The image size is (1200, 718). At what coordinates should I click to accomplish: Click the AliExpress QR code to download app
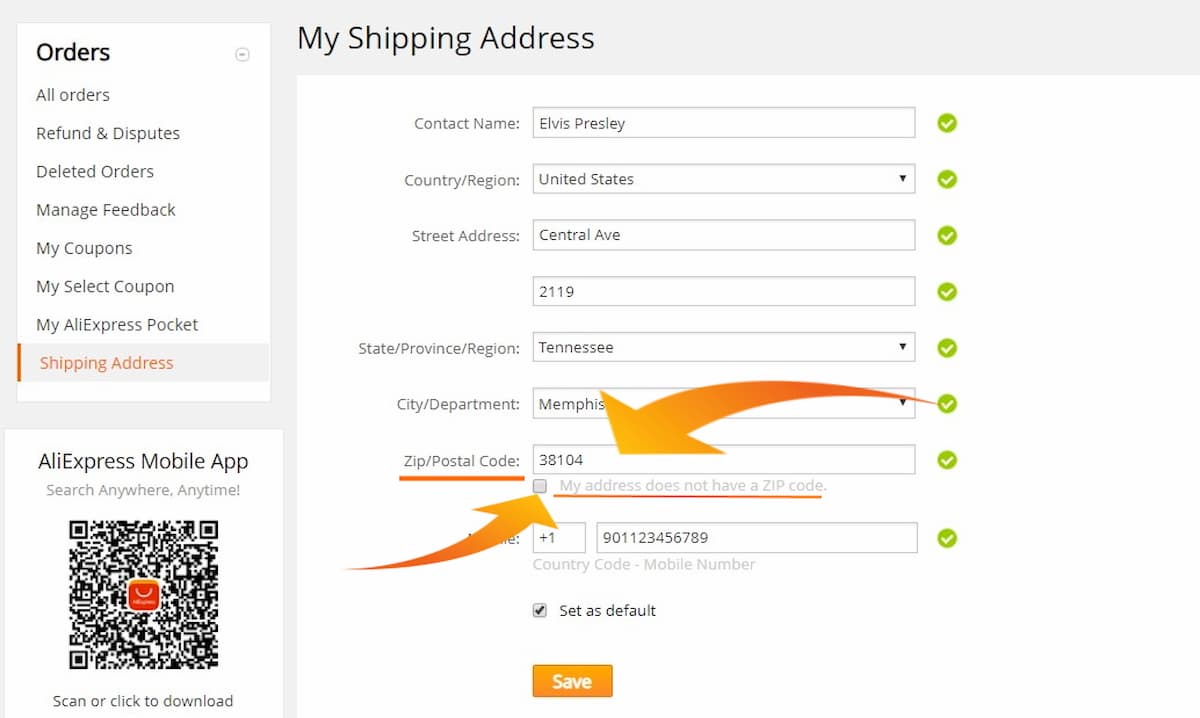click(x=143, y=595)
